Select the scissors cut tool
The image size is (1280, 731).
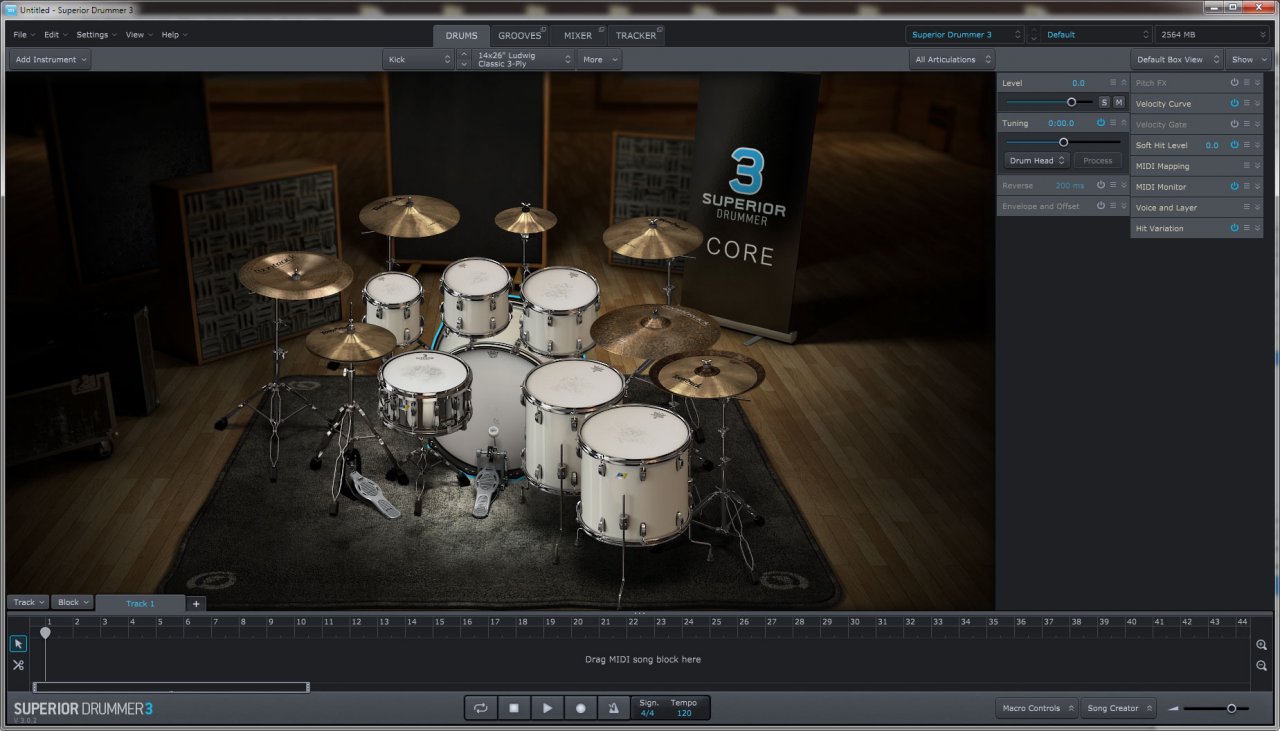click(x=18, y=664)
